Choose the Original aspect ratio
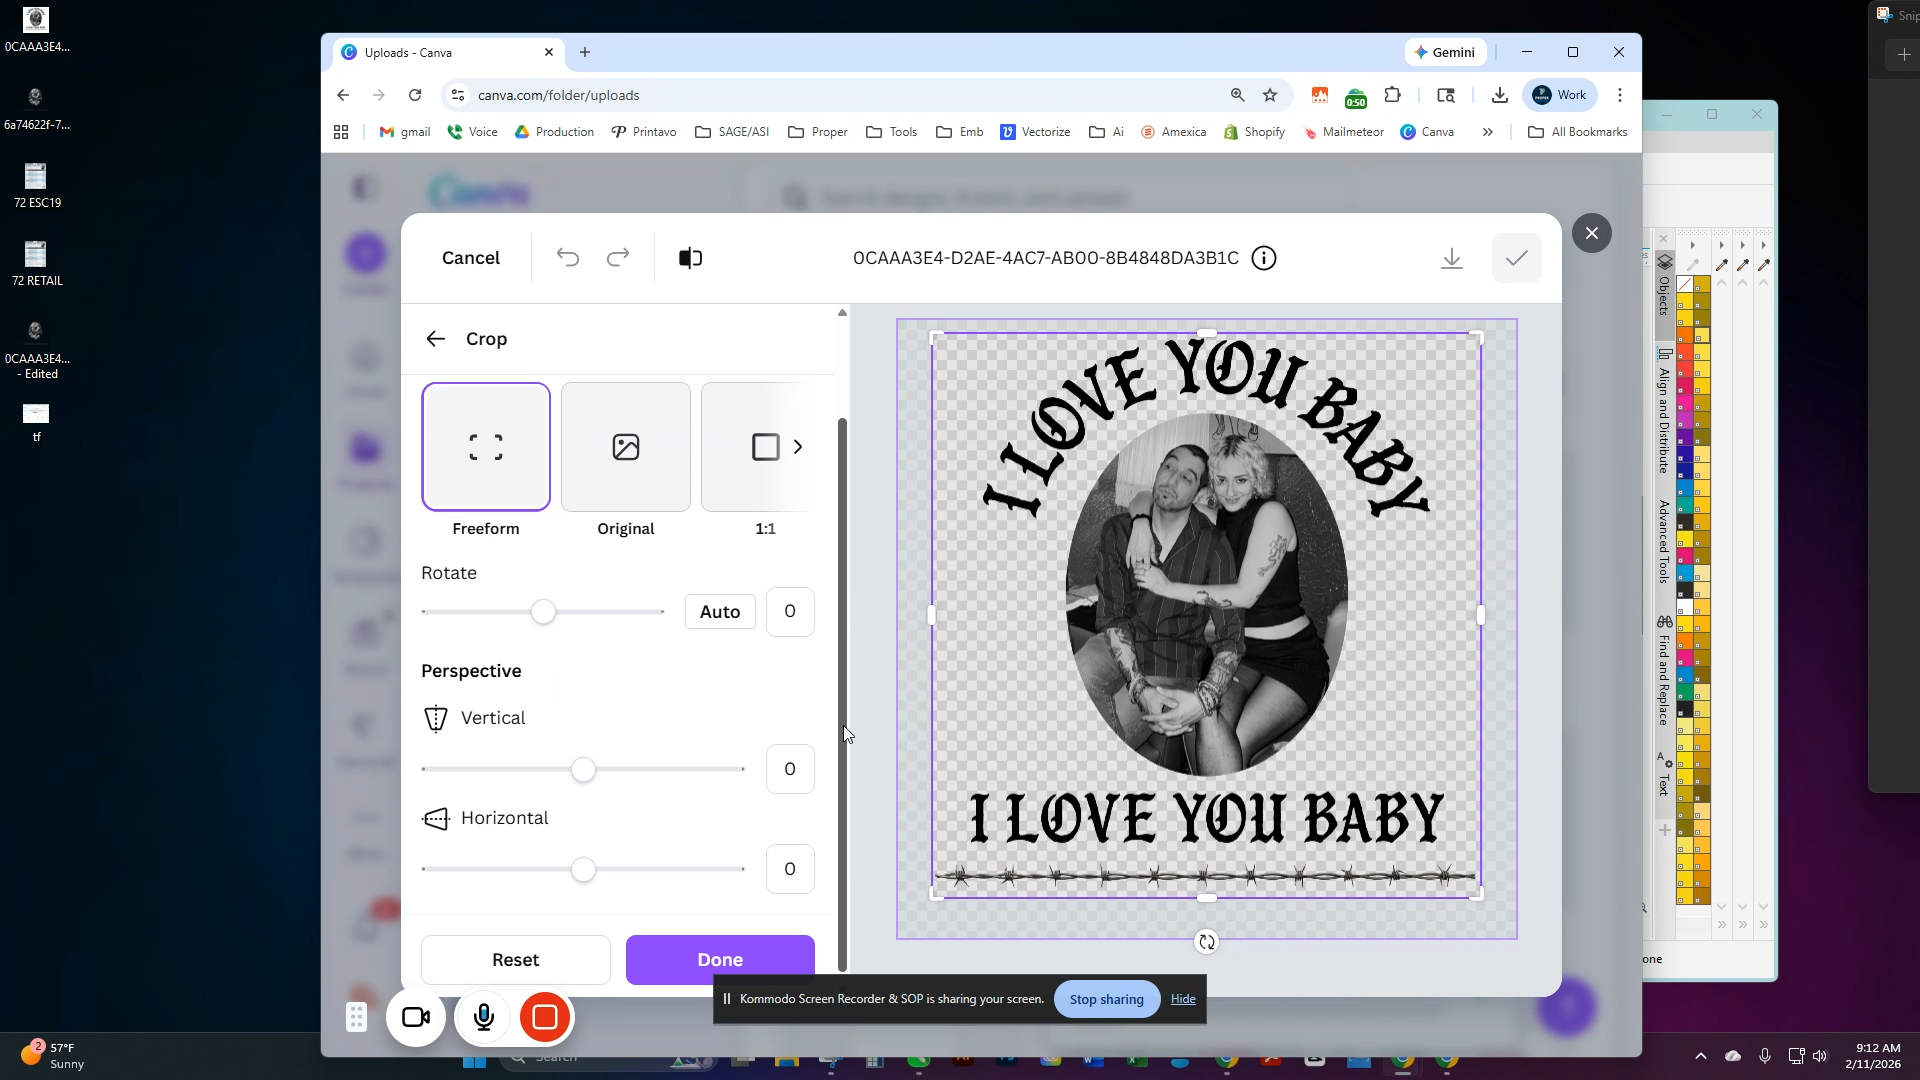 pos(626,447)
